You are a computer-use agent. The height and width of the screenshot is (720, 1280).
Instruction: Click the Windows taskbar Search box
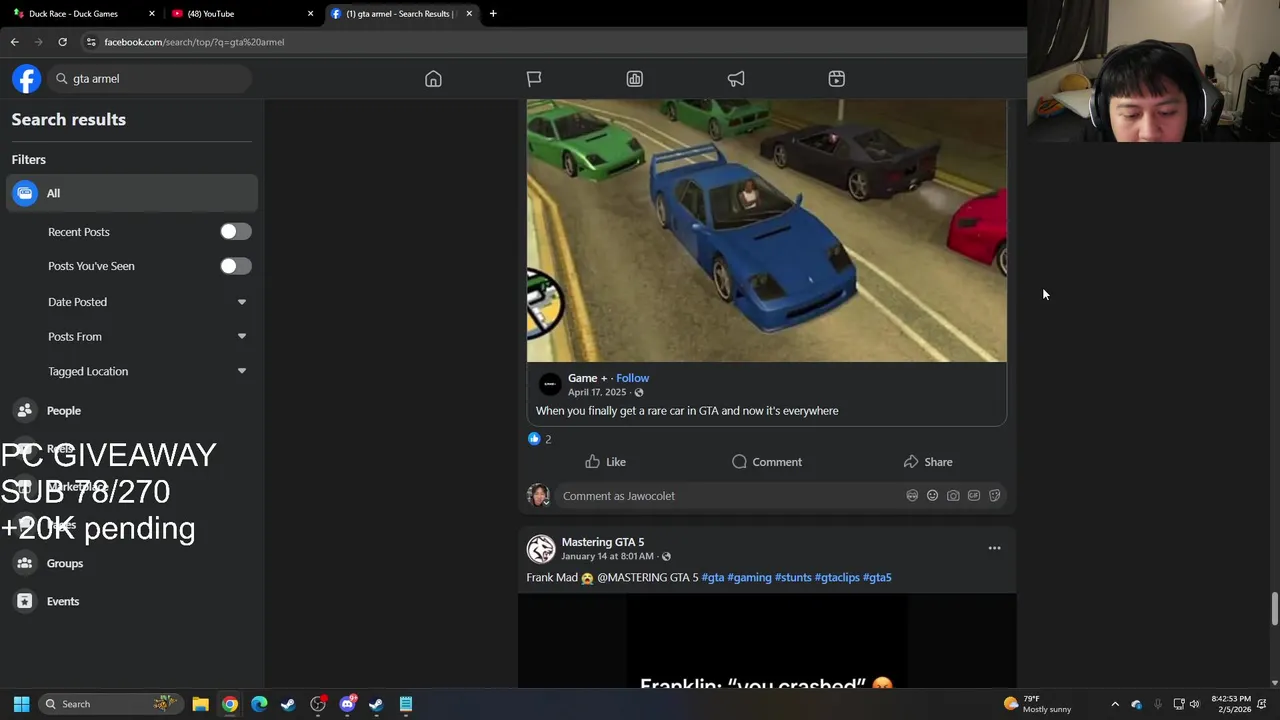coord(110,704)
